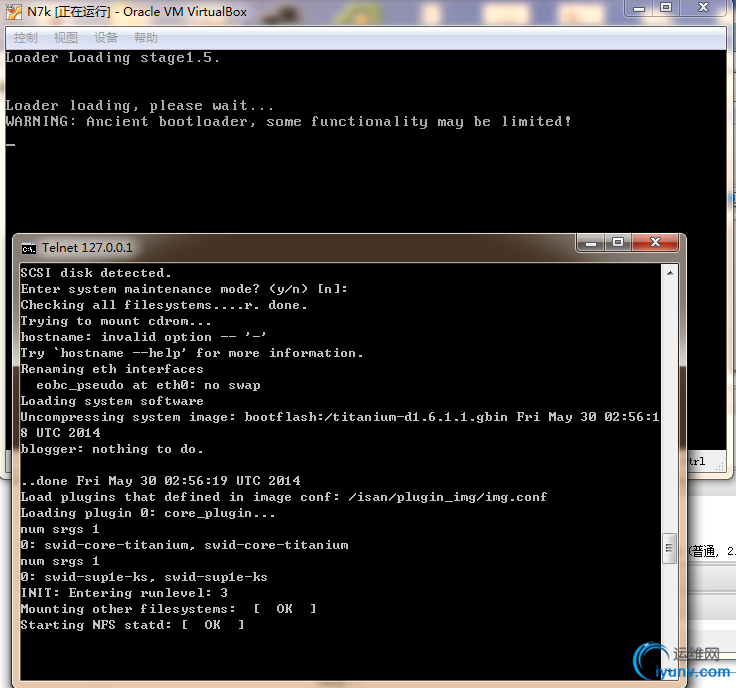
Task: Click the VirtualBox N7k window icon
Action: [x=14, y=12]
